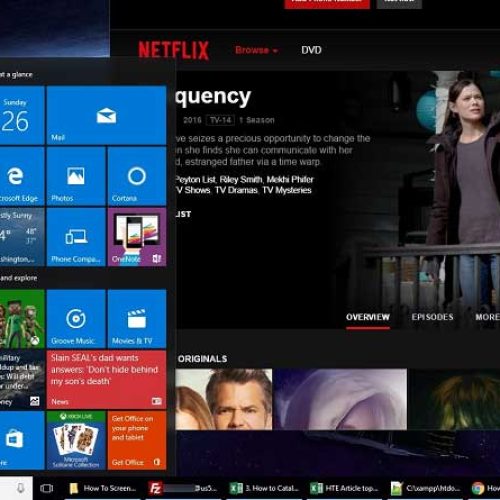Open Microsoft Solitaire Collection tile
Viewport: 500px width, 500px height.
click(x=76, y=440)
